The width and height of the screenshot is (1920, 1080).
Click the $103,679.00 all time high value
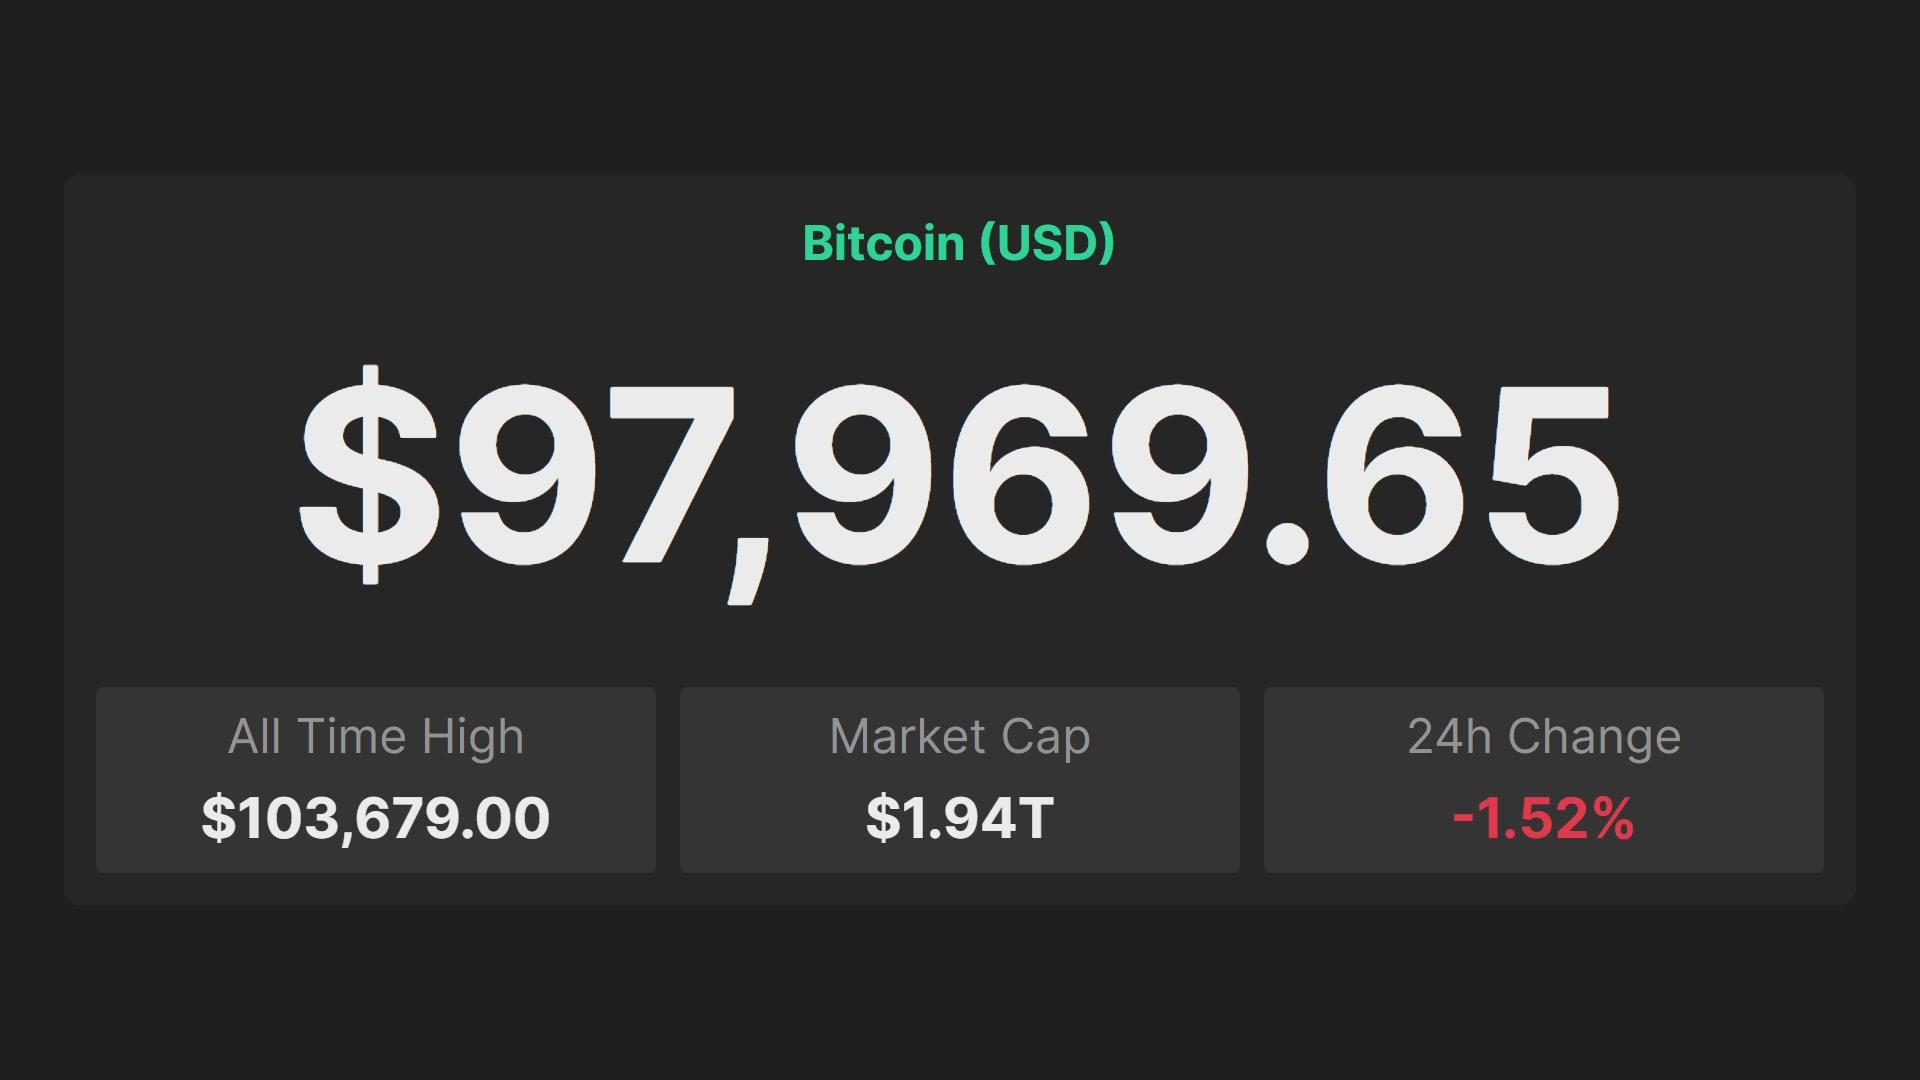(x=376, y=818)
